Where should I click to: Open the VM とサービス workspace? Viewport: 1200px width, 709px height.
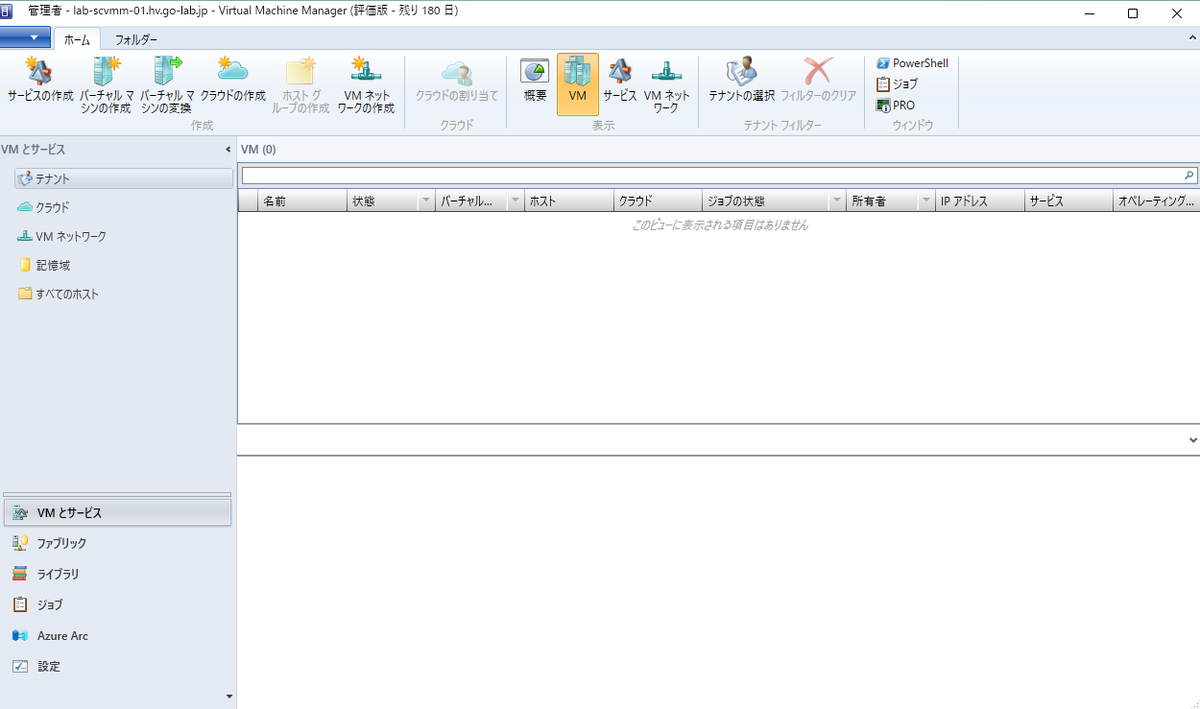tap(117, 512)
